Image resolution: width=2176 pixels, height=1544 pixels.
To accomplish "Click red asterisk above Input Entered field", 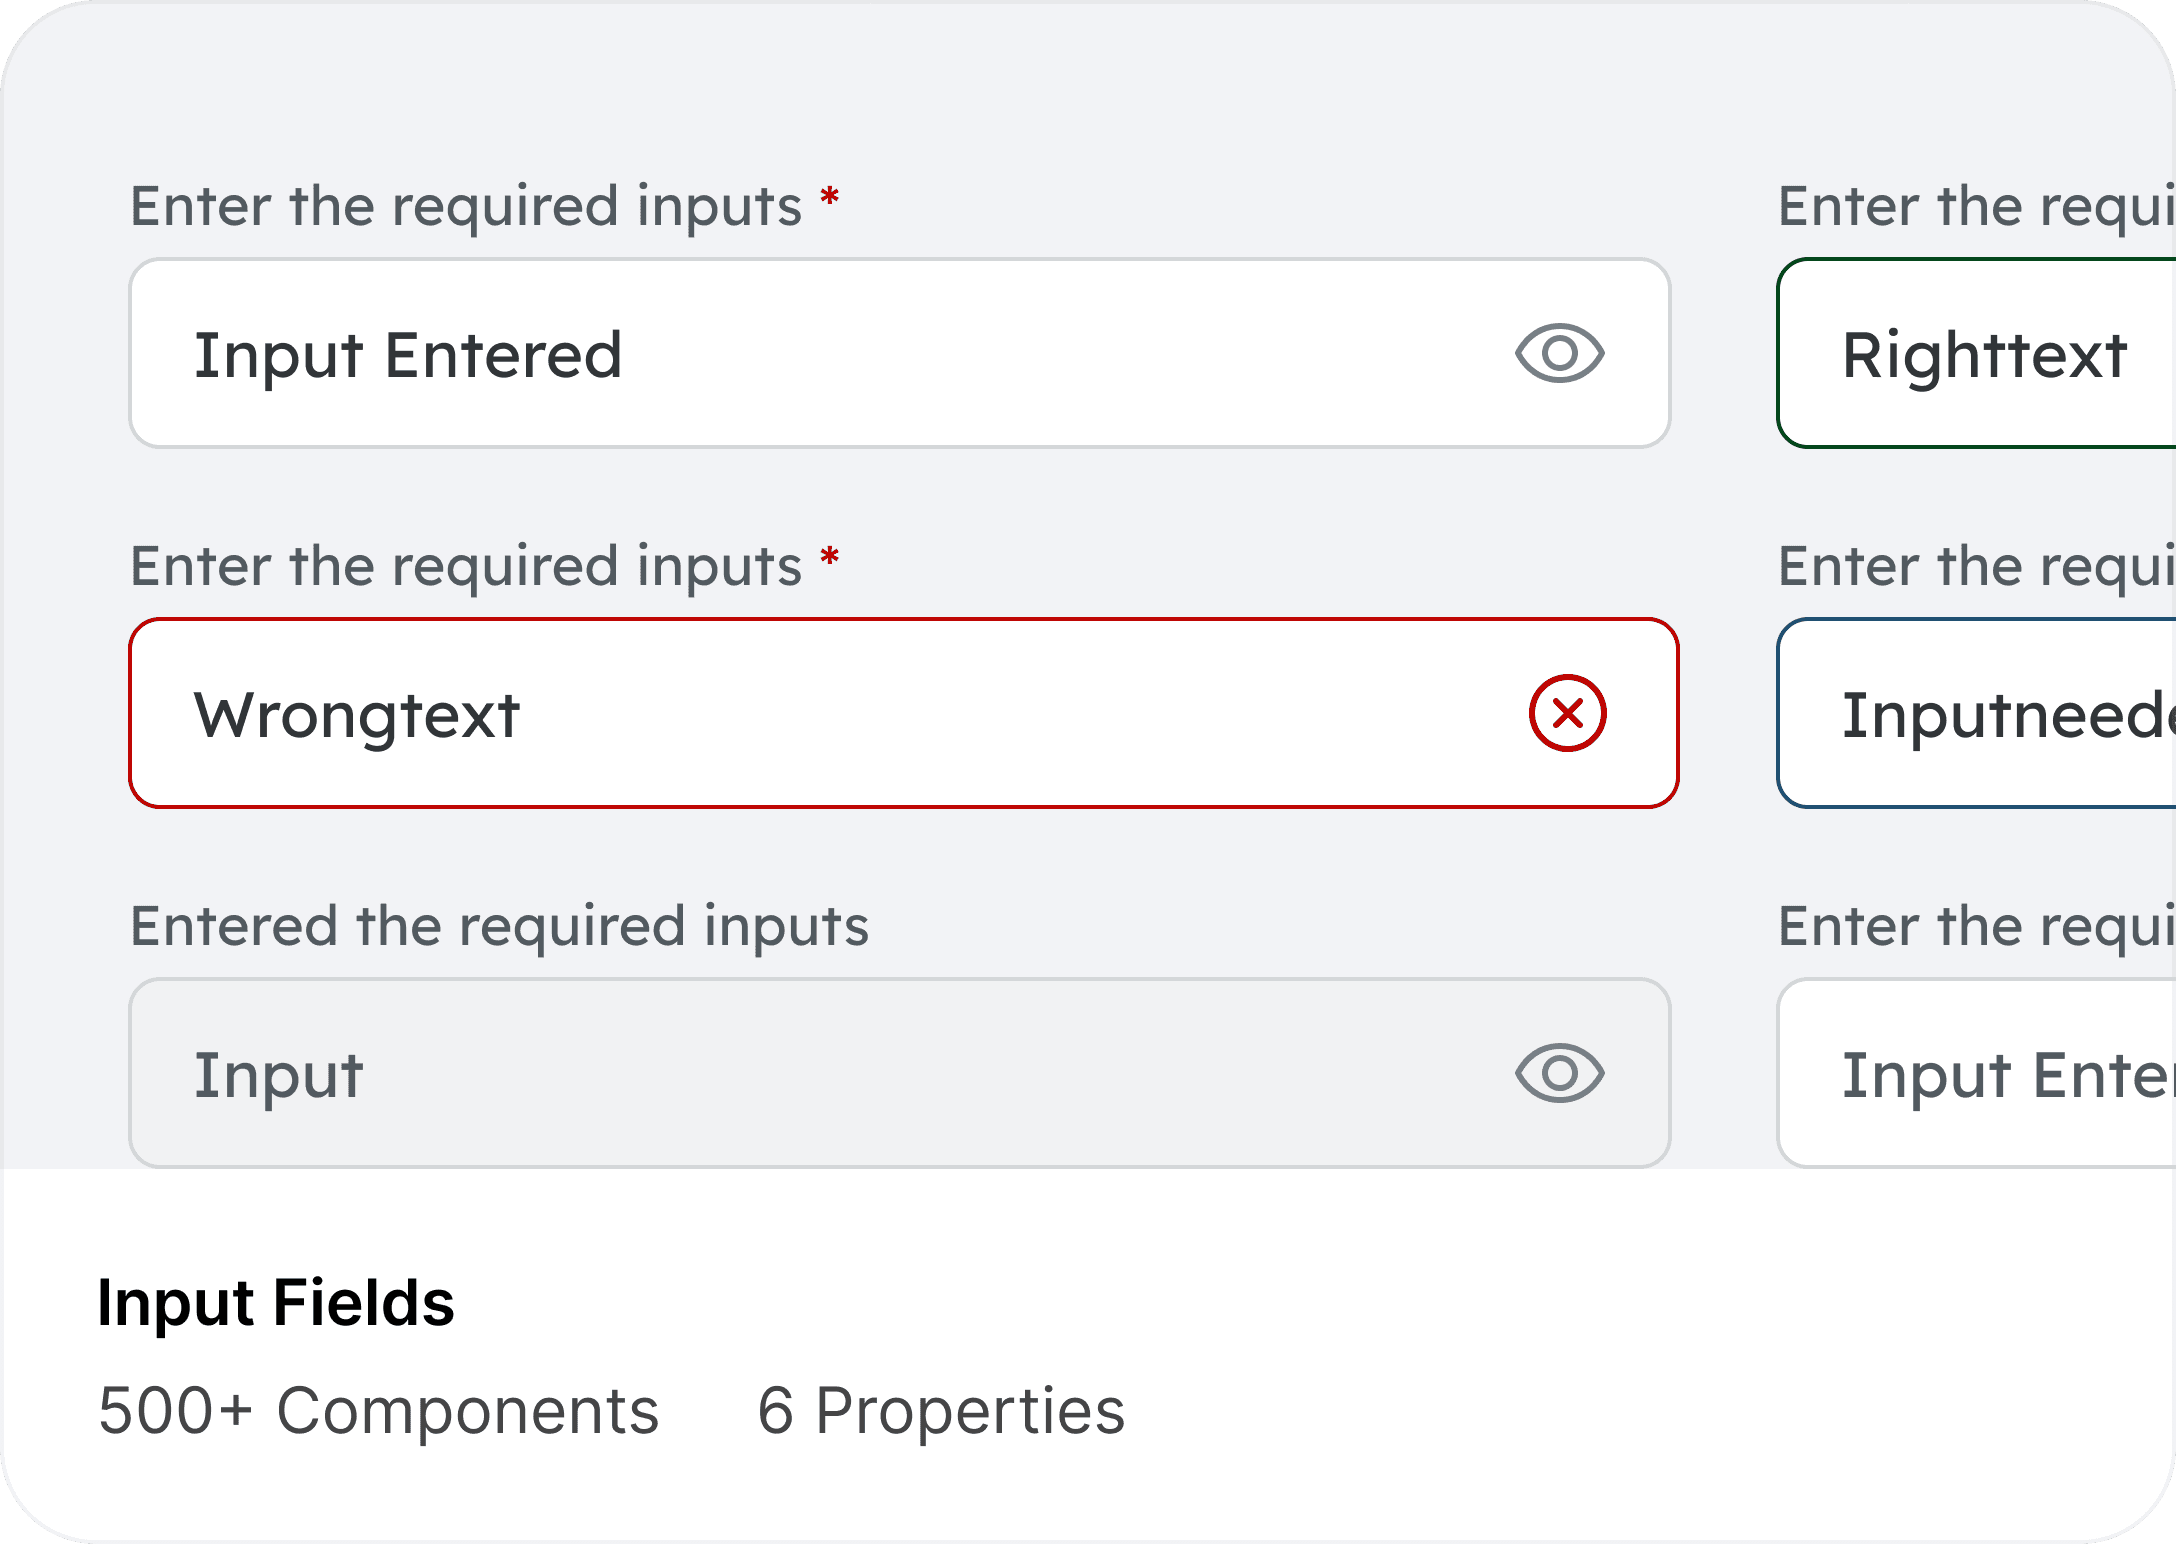I will pyautogui.click(x=829, y=198).
